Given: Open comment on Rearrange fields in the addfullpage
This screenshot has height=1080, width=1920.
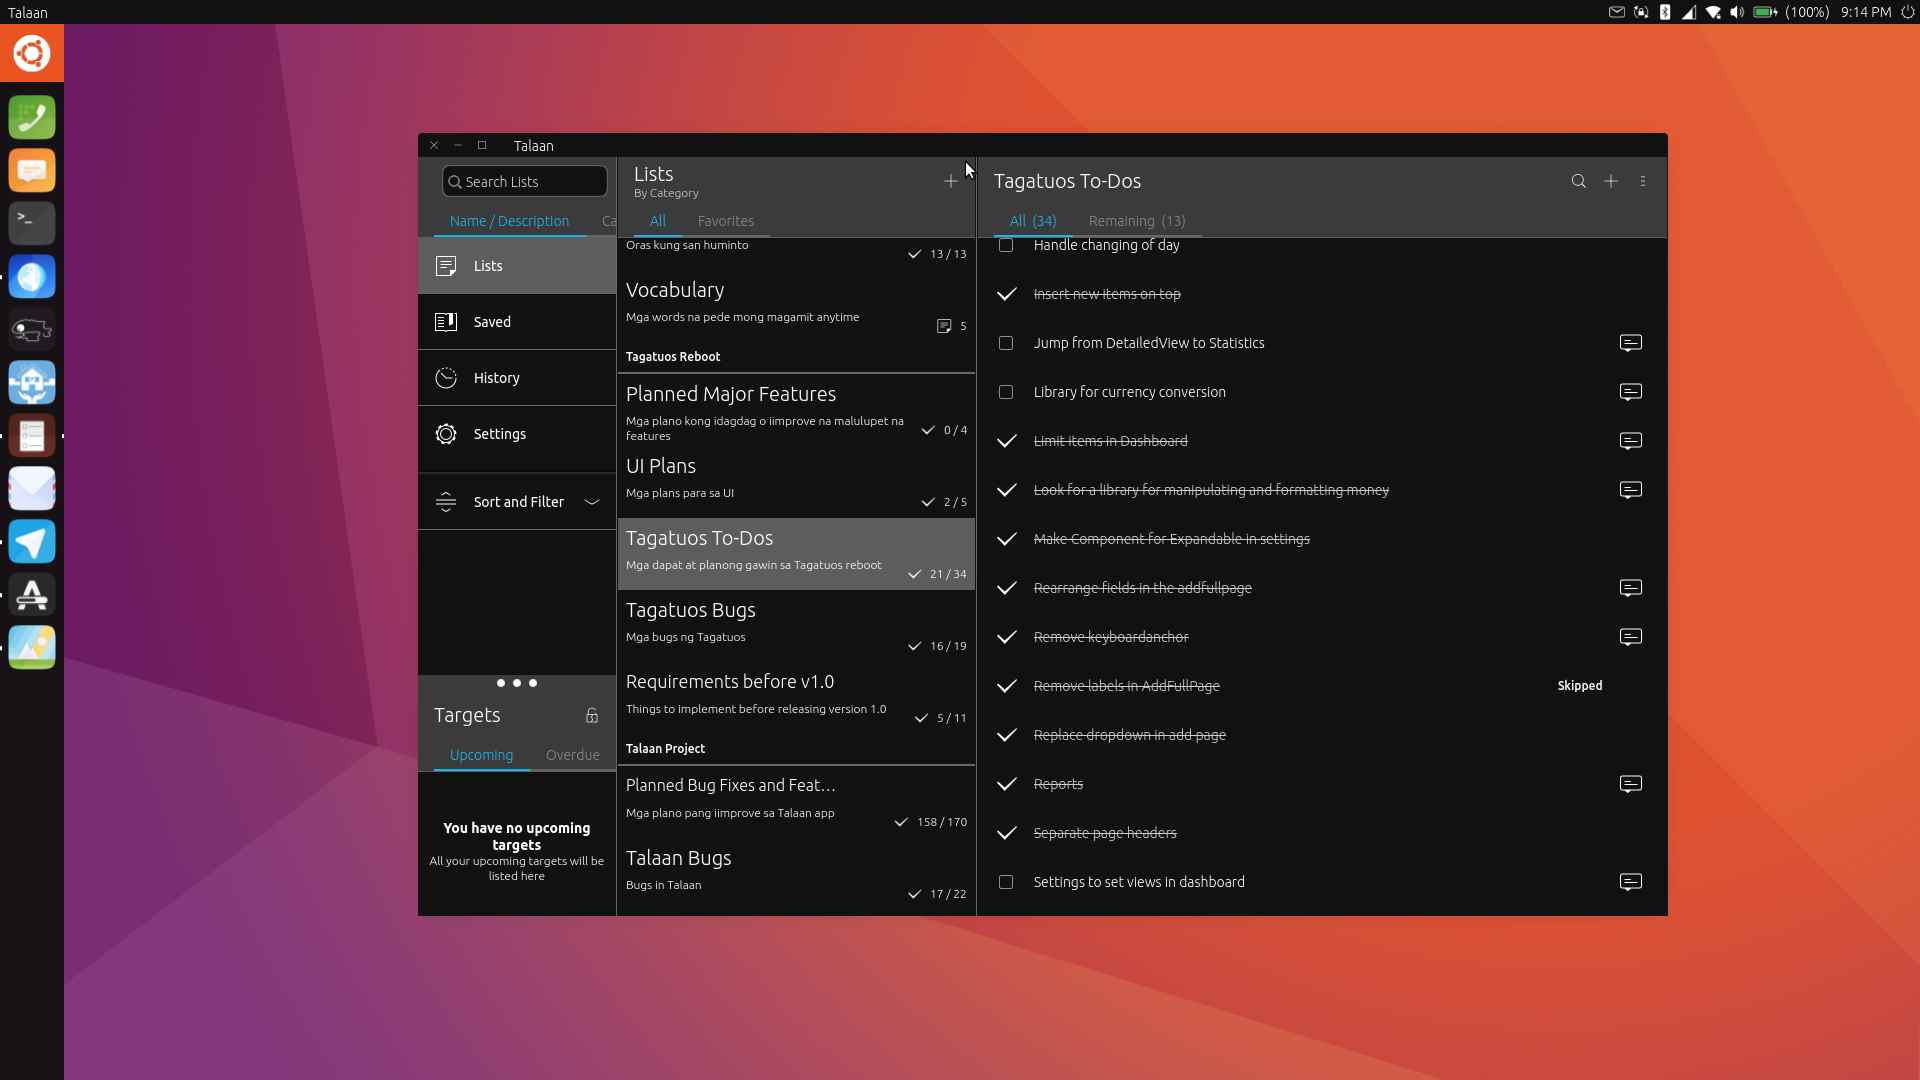Looking at the screenshot, I should [1630, 588].
